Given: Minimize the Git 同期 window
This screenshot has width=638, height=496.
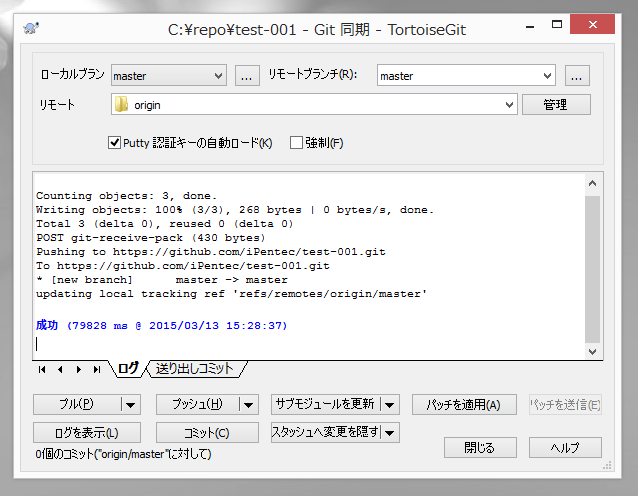Looking at the screenshot, I should click(530, 26).
